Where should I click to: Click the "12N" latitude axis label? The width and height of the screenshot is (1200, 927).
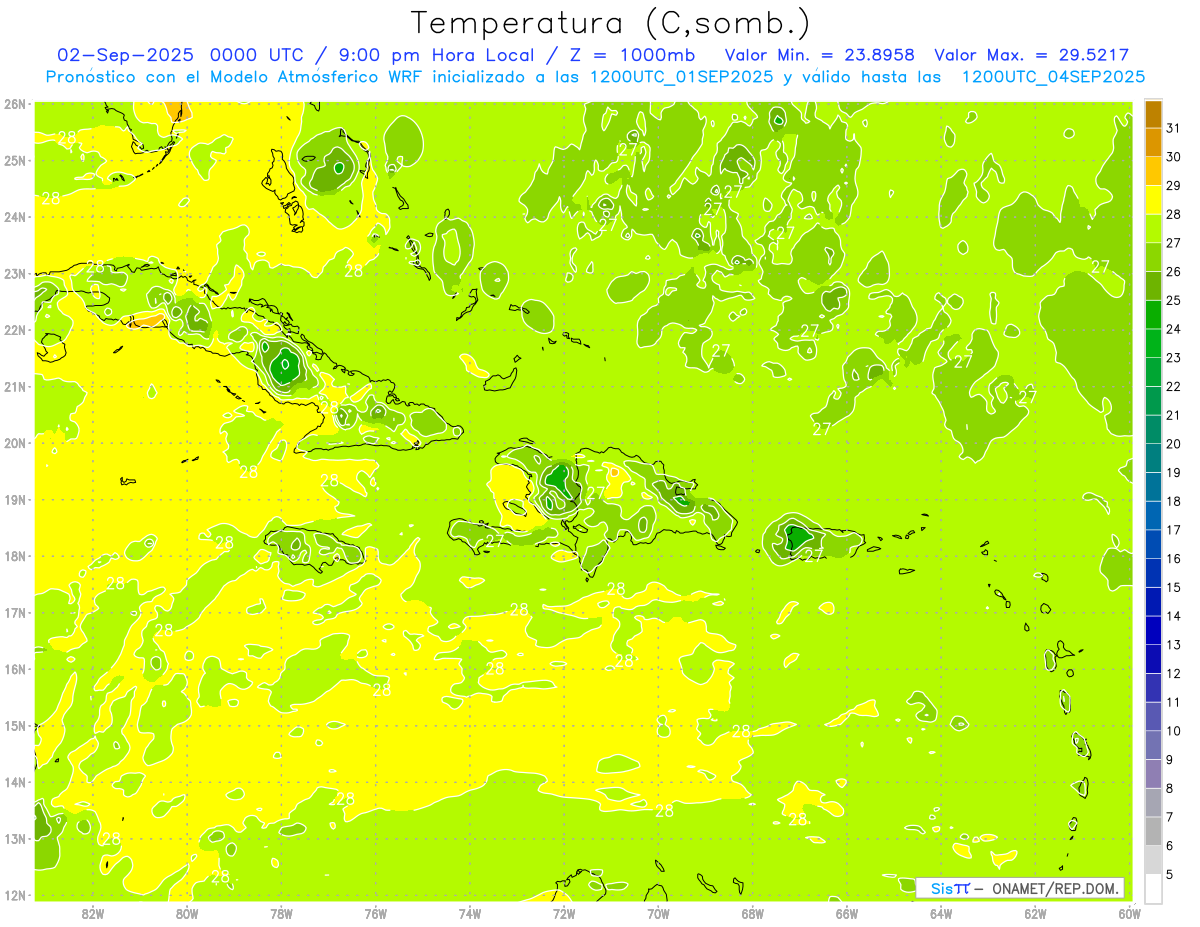click(15, 895)
